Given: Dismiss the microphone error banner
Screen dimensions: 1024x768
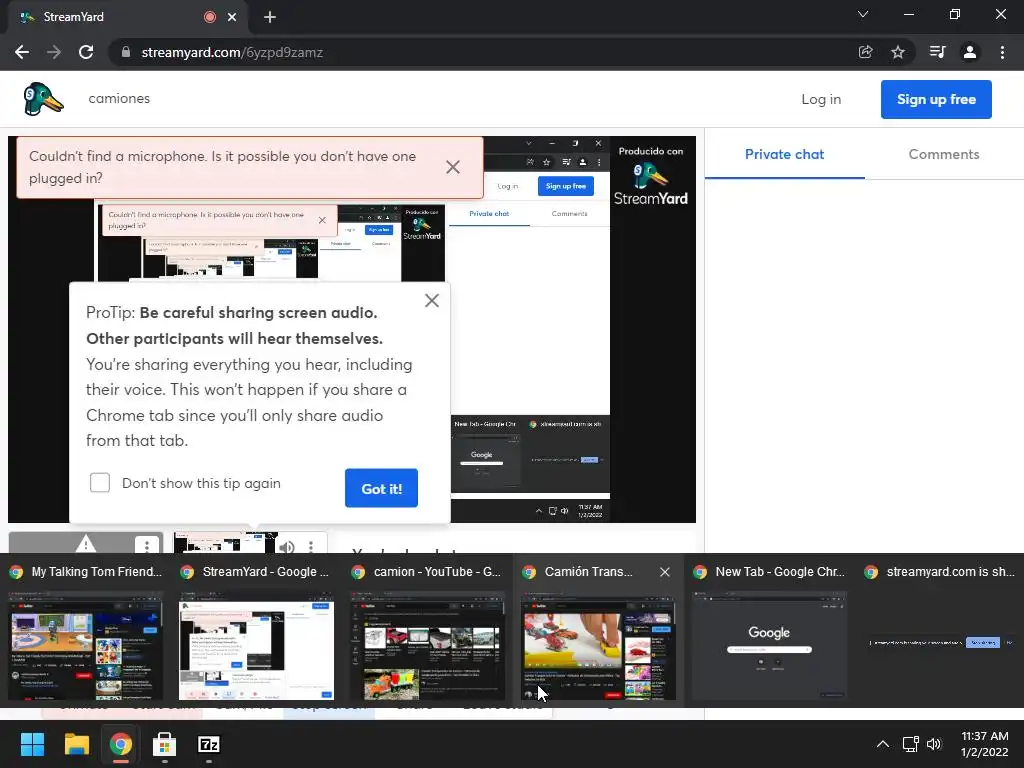Looking at the screenshot, I should 453,167.
